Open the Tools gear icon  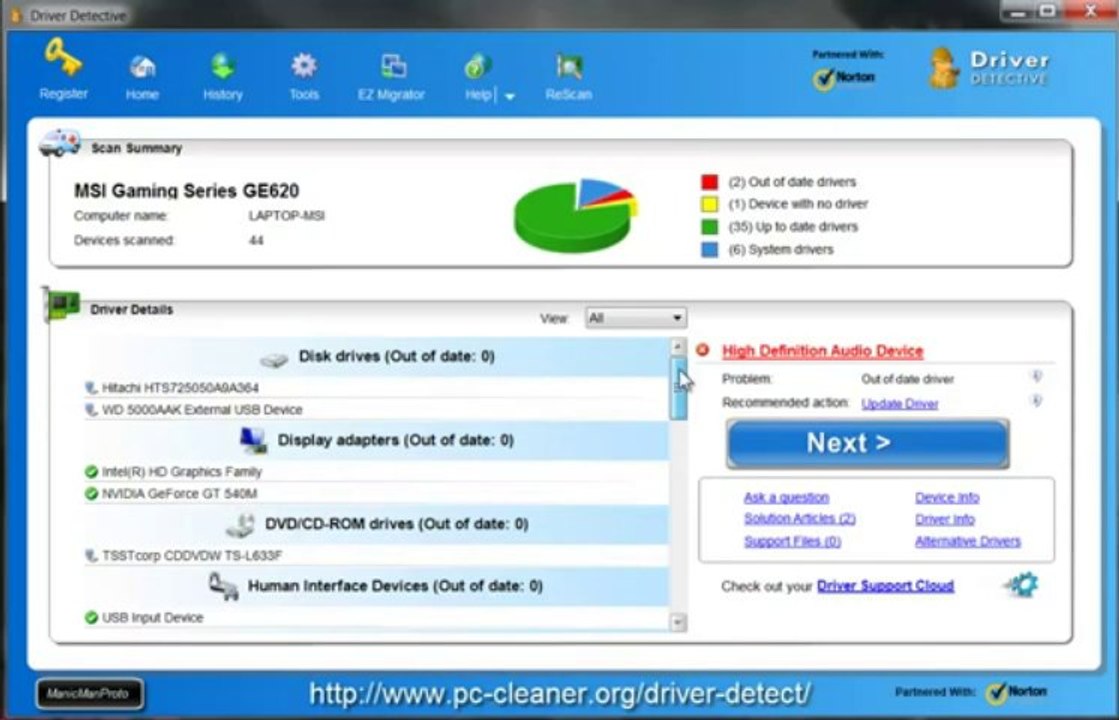[304, 66]
